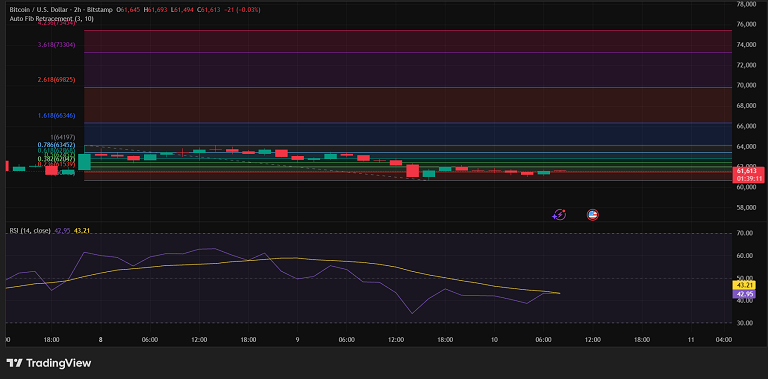
Task: Click the day 10 label on time axis
Action: (494, 339)
